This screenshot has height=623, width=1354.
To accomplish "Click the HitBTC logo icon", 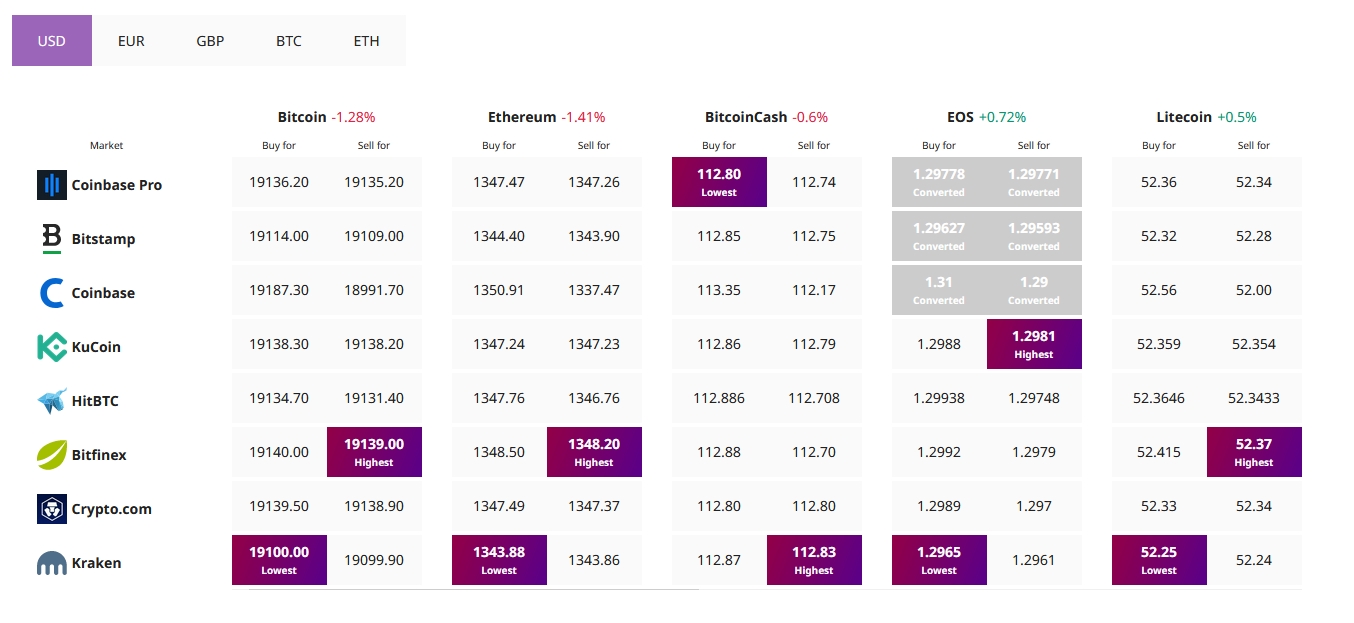I will tap(52, 401).
